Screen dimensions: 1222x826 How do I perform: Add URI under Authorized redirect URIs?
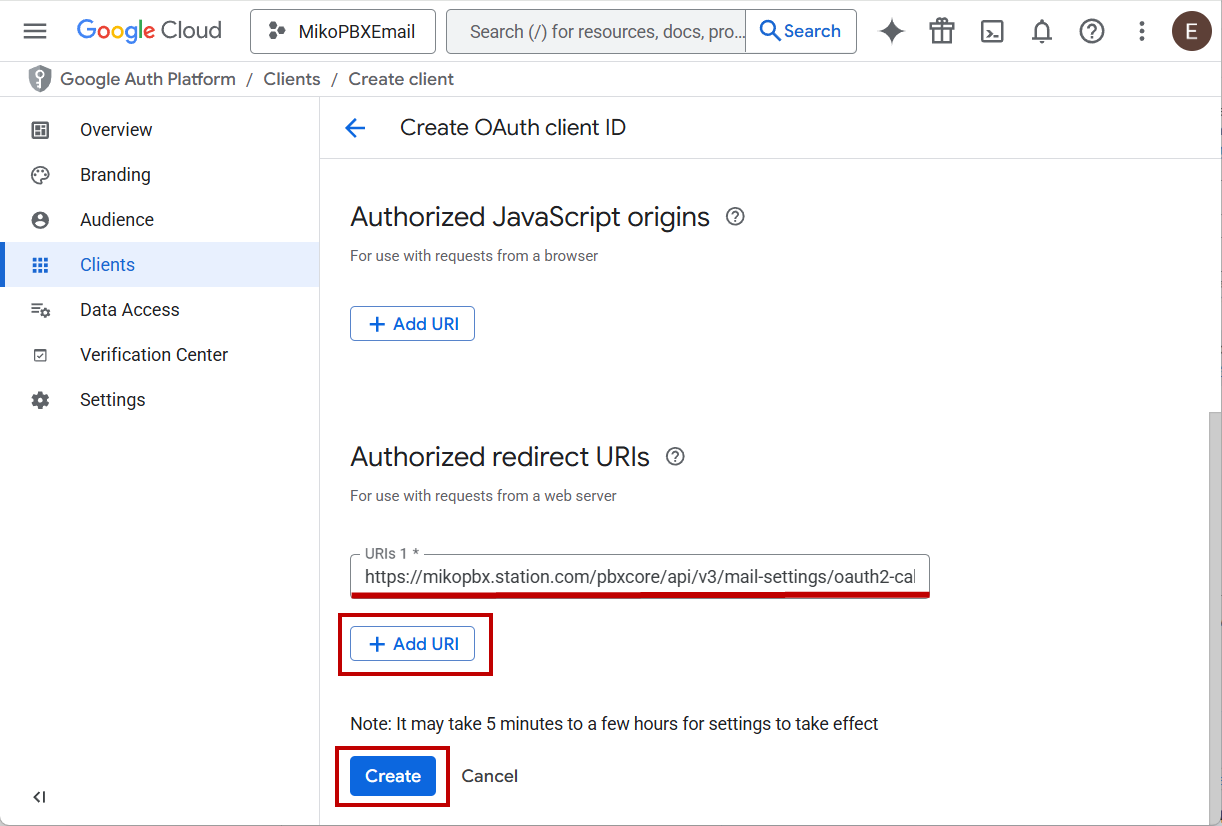(x=412, y=644)
